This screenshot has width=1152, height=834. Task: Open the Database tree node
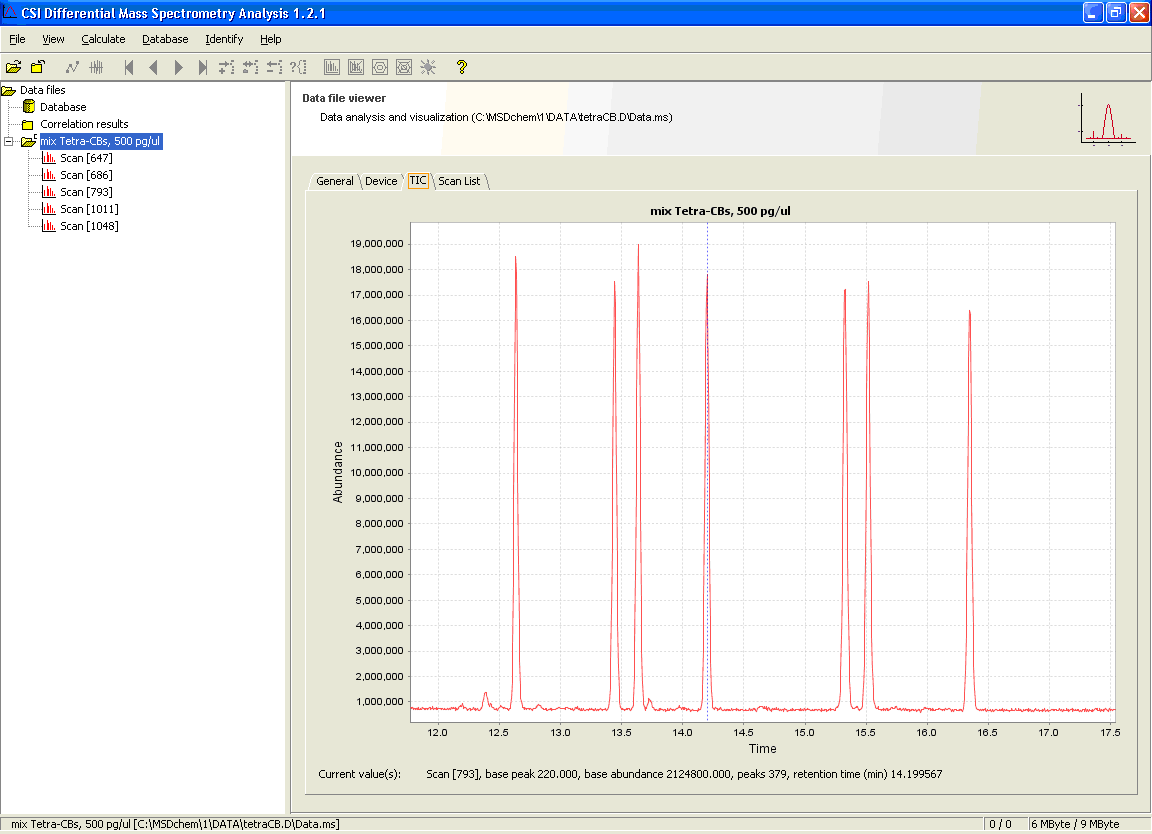coord(62,107)
